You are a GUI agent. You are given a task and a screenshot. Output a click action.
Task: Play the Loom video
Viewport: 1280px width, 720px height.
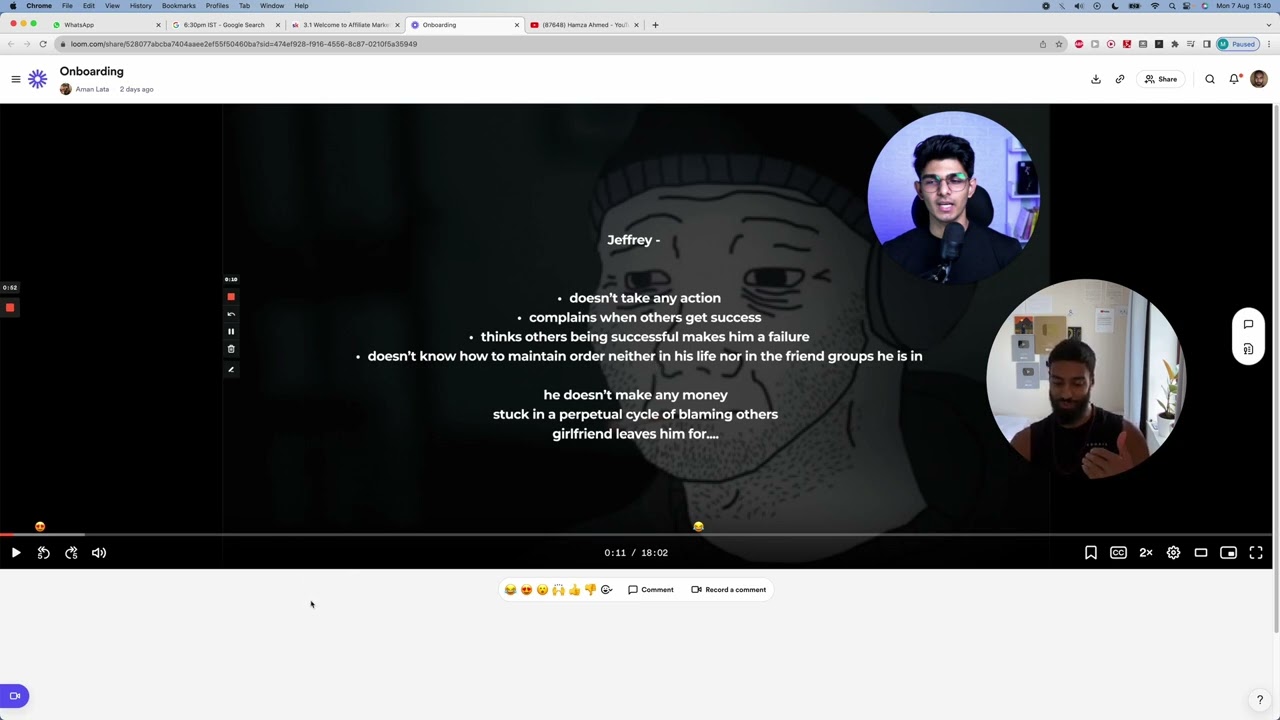(x=16, y=553)
